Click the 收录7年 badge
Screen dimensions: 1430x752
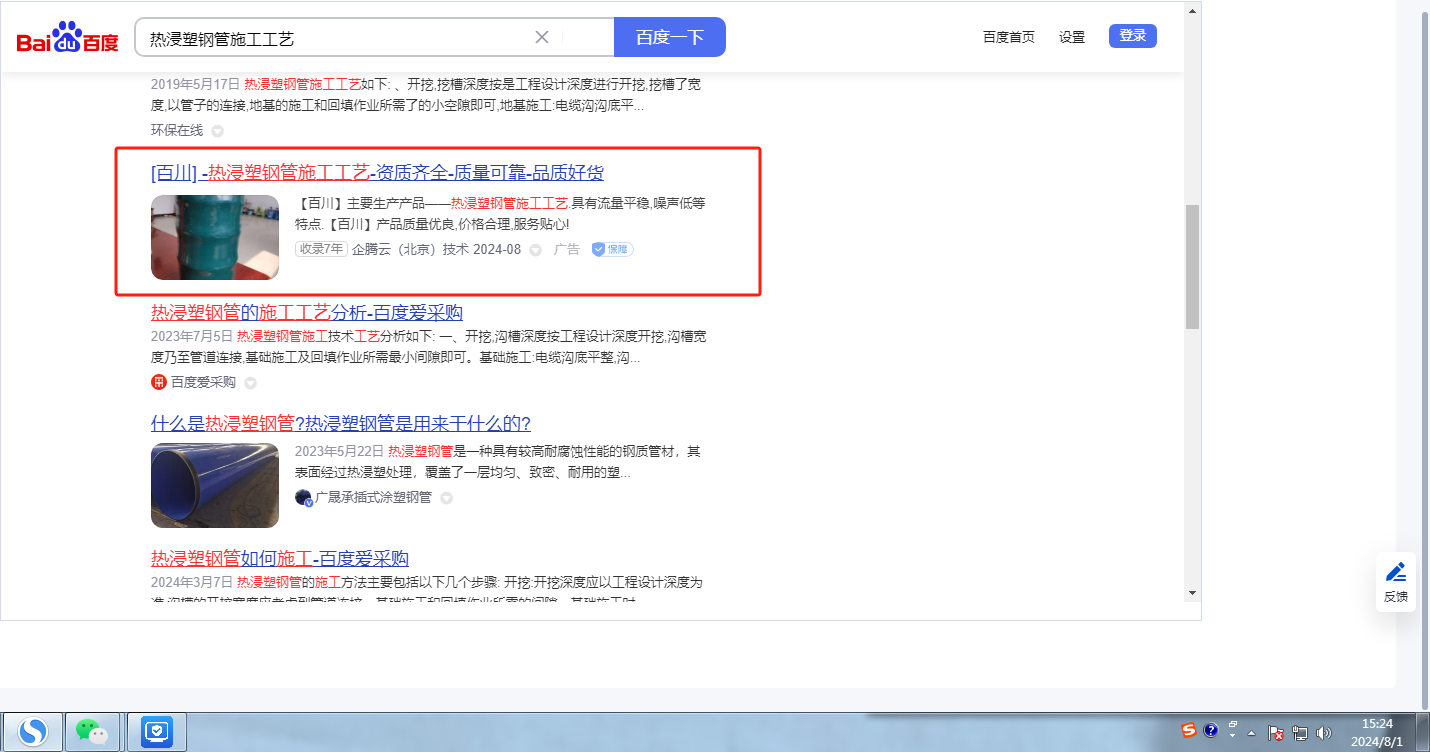coord(320,249)
